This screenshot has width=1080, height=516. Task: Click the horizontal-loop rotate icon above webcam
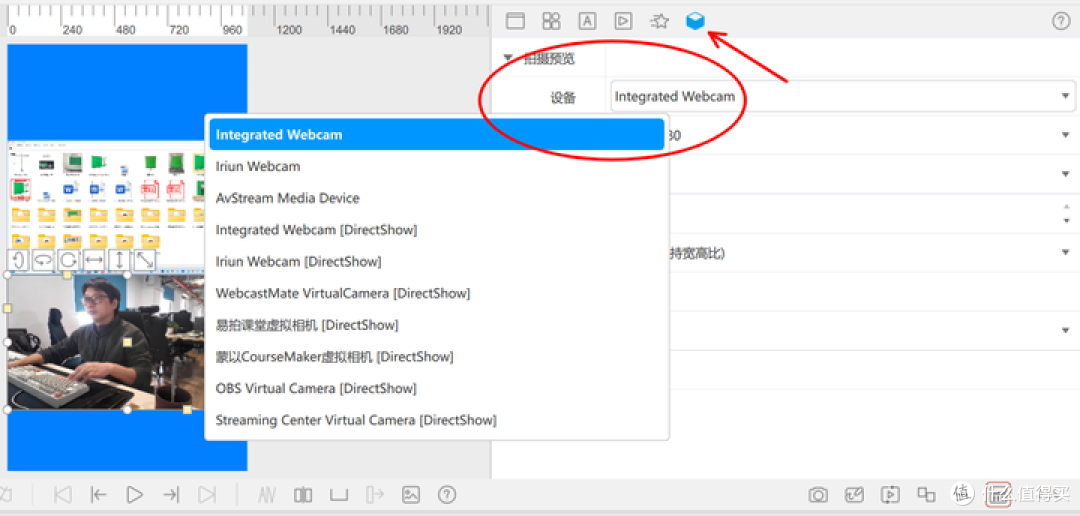click(43, 260)
